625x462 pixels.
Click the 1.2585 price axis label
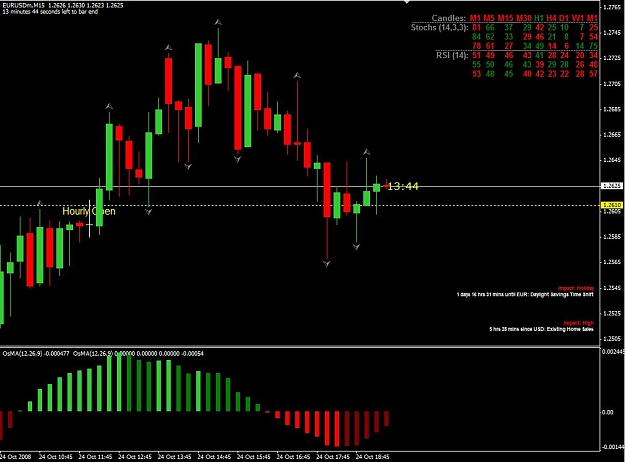pos(612,237)
